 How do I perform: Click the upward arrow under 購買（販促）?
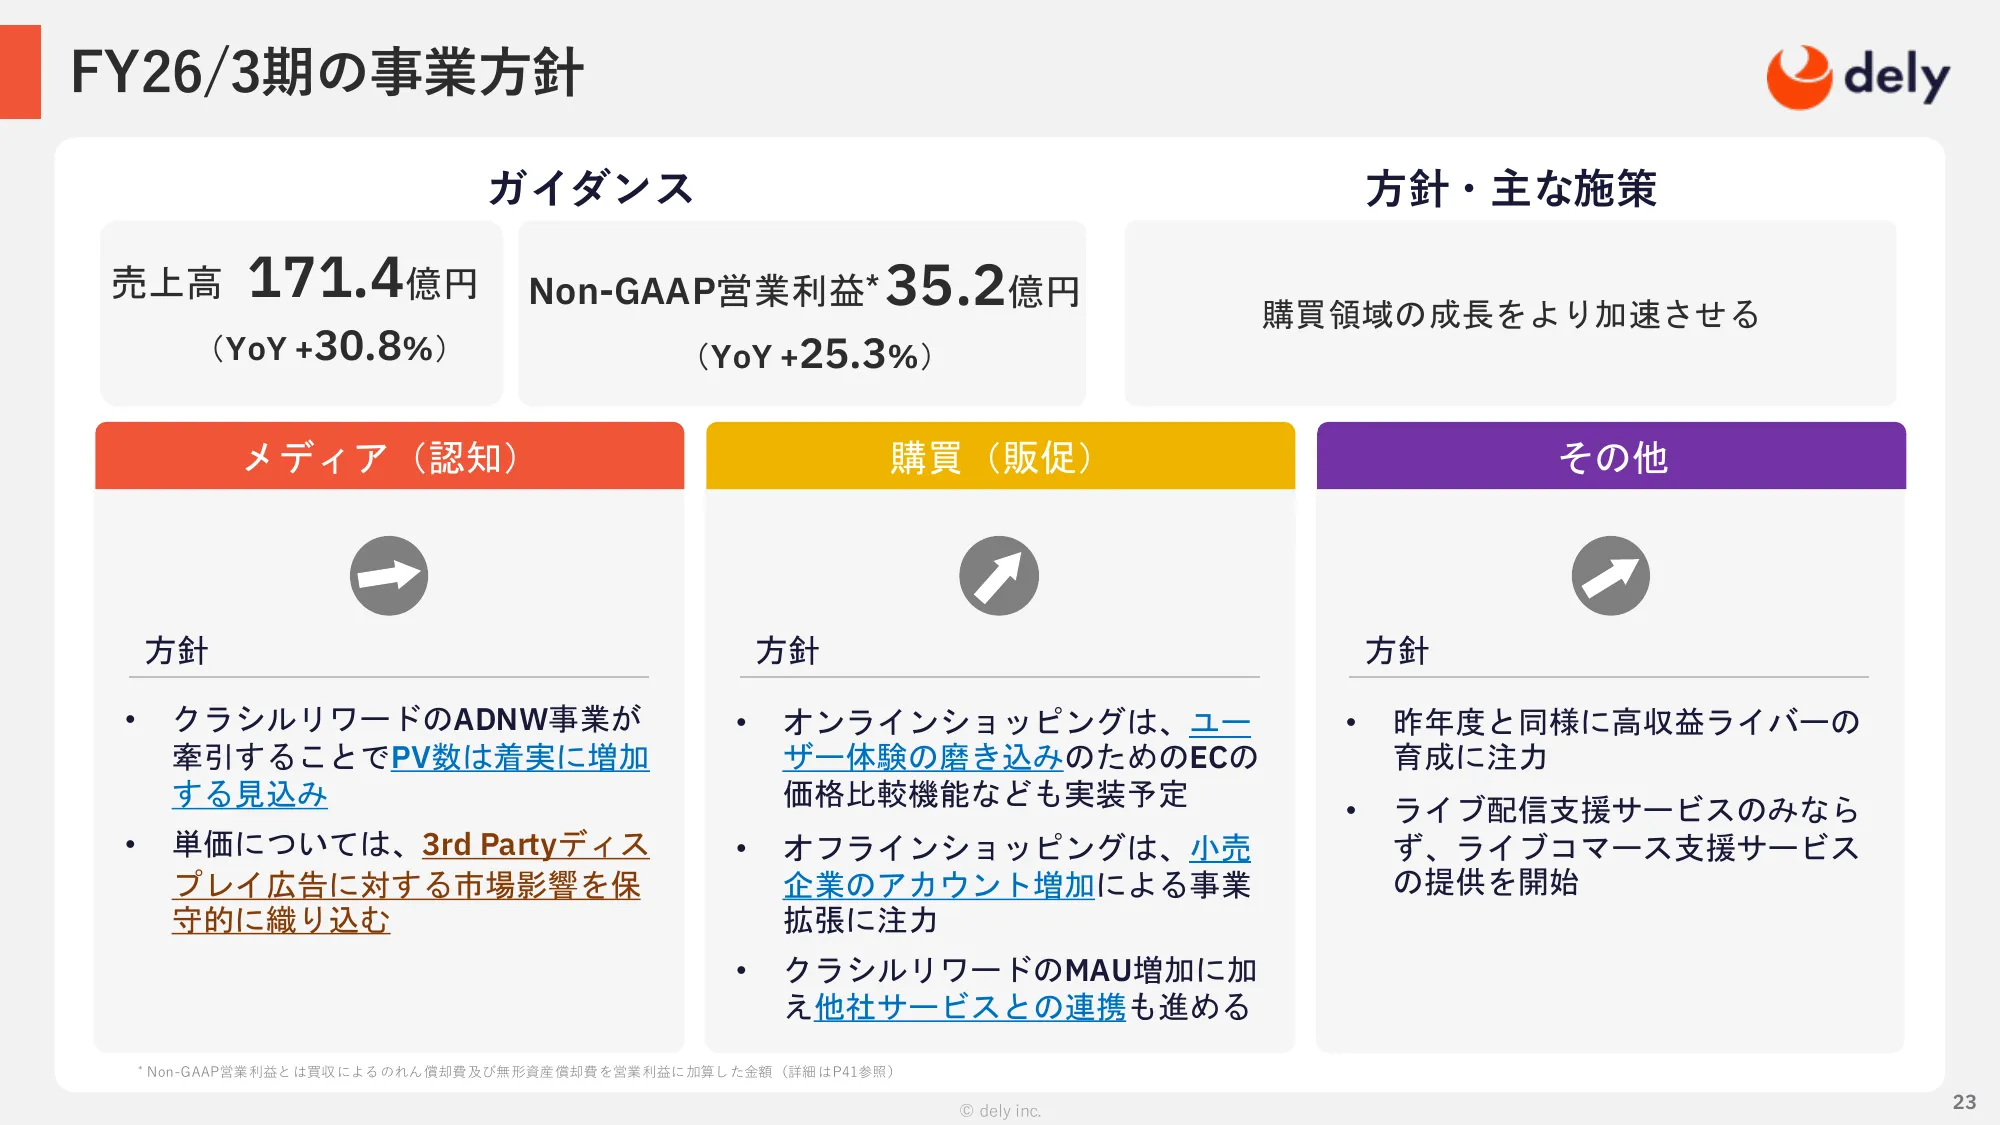[x=999, y=576]
